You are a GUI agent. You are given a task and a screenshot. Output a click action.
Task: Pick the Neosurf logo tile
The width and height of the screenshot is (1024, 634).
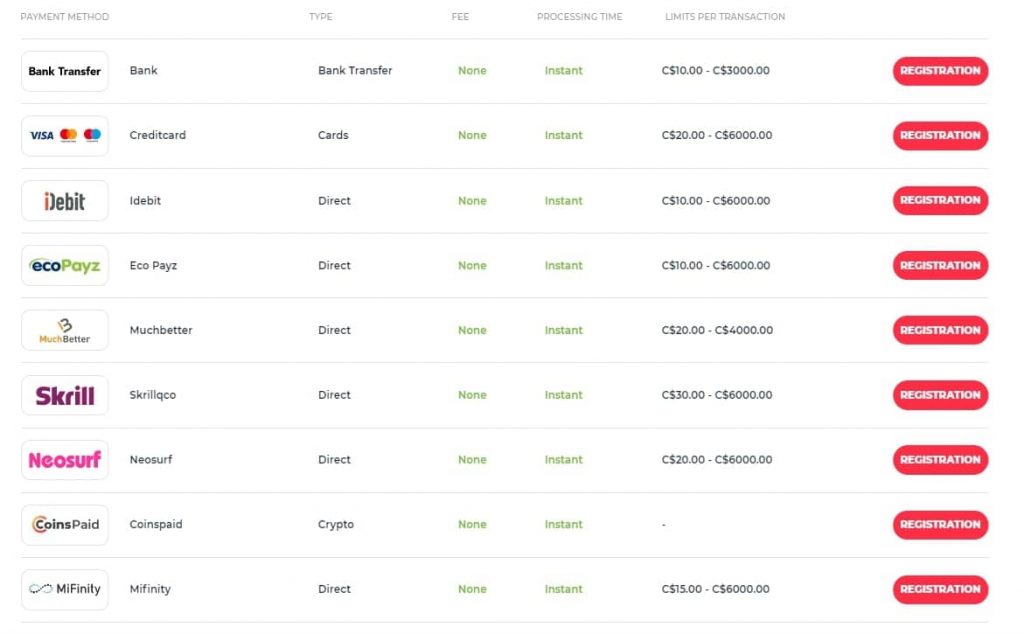(x=65, y=460)
